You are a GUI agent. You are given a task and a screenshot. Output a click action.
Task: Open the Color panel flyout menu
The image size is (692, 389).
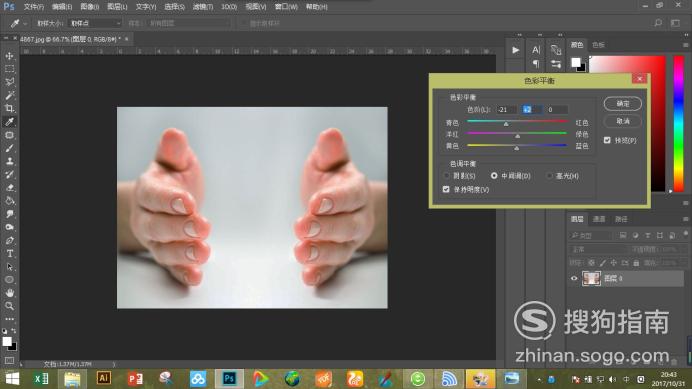pos(685,45)
